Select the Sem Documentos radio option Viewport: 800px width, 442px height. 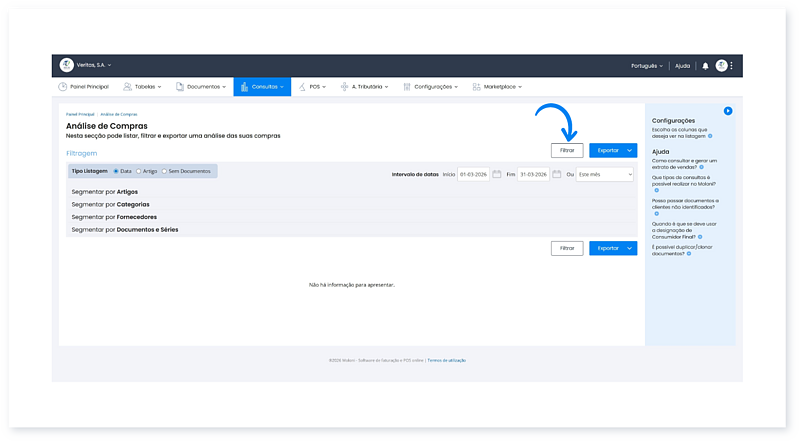tap(164, 171)
